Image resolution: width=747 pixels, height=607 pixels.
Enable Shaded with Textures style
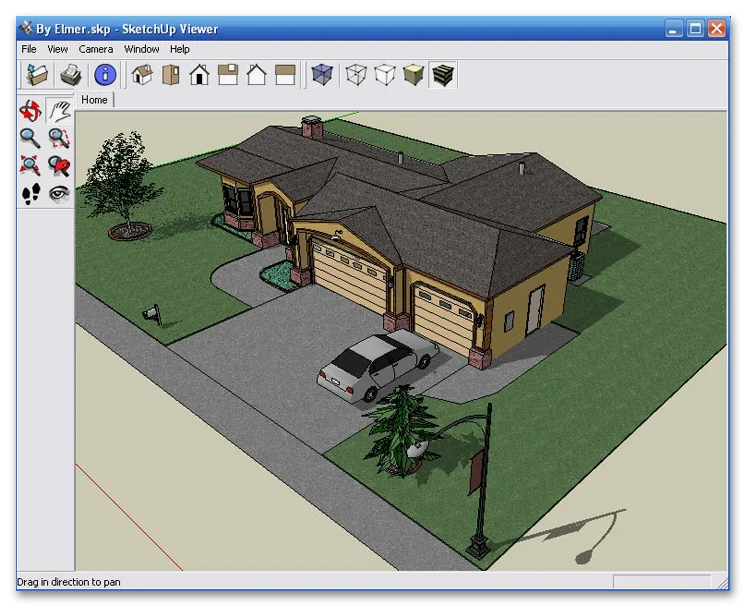click(x=443, y=74)
